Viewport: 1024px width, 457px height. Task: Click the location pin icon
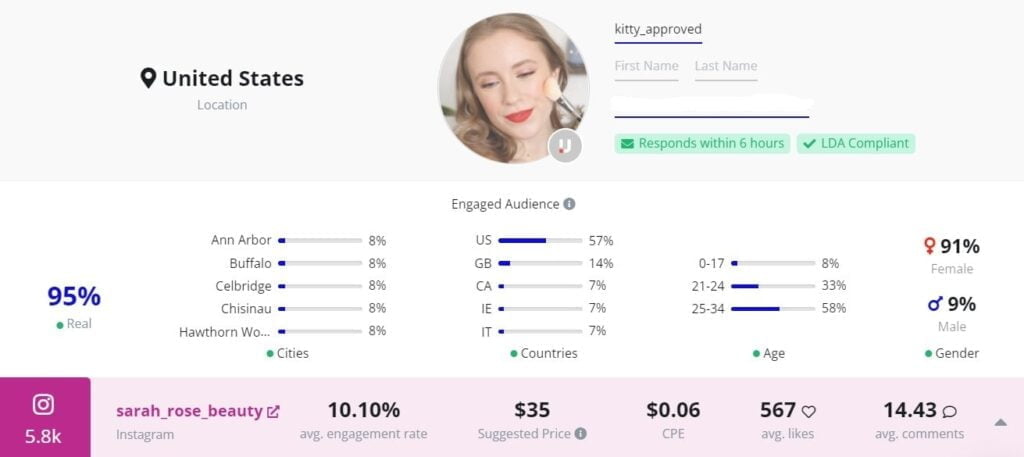(x=148, y=78)
